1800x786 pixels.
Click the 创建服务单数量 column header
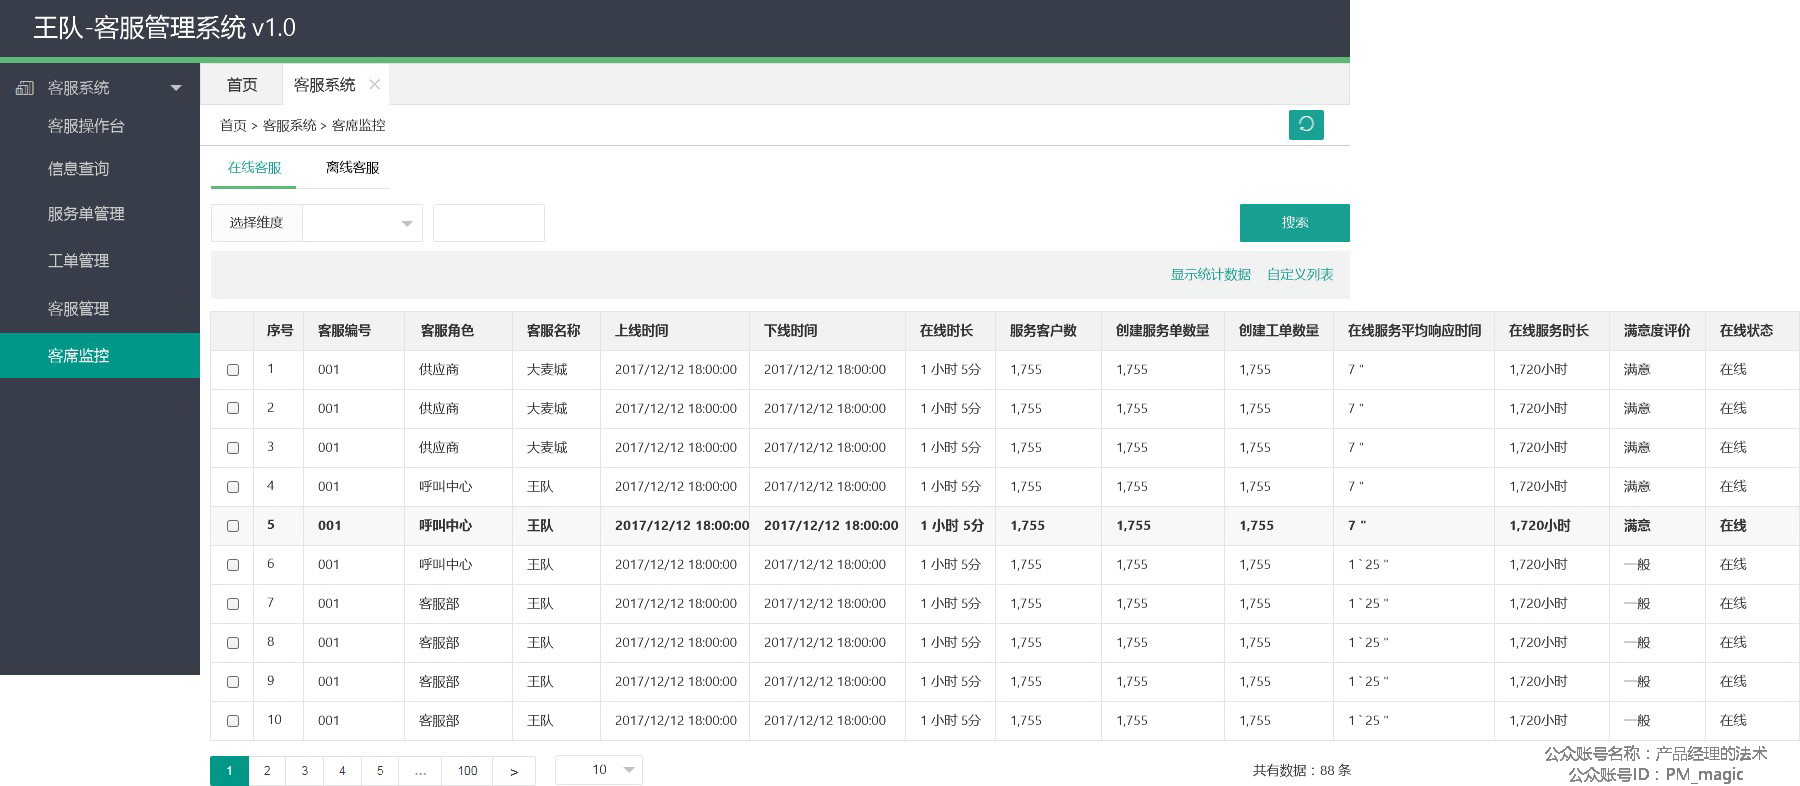point(1162,331)
